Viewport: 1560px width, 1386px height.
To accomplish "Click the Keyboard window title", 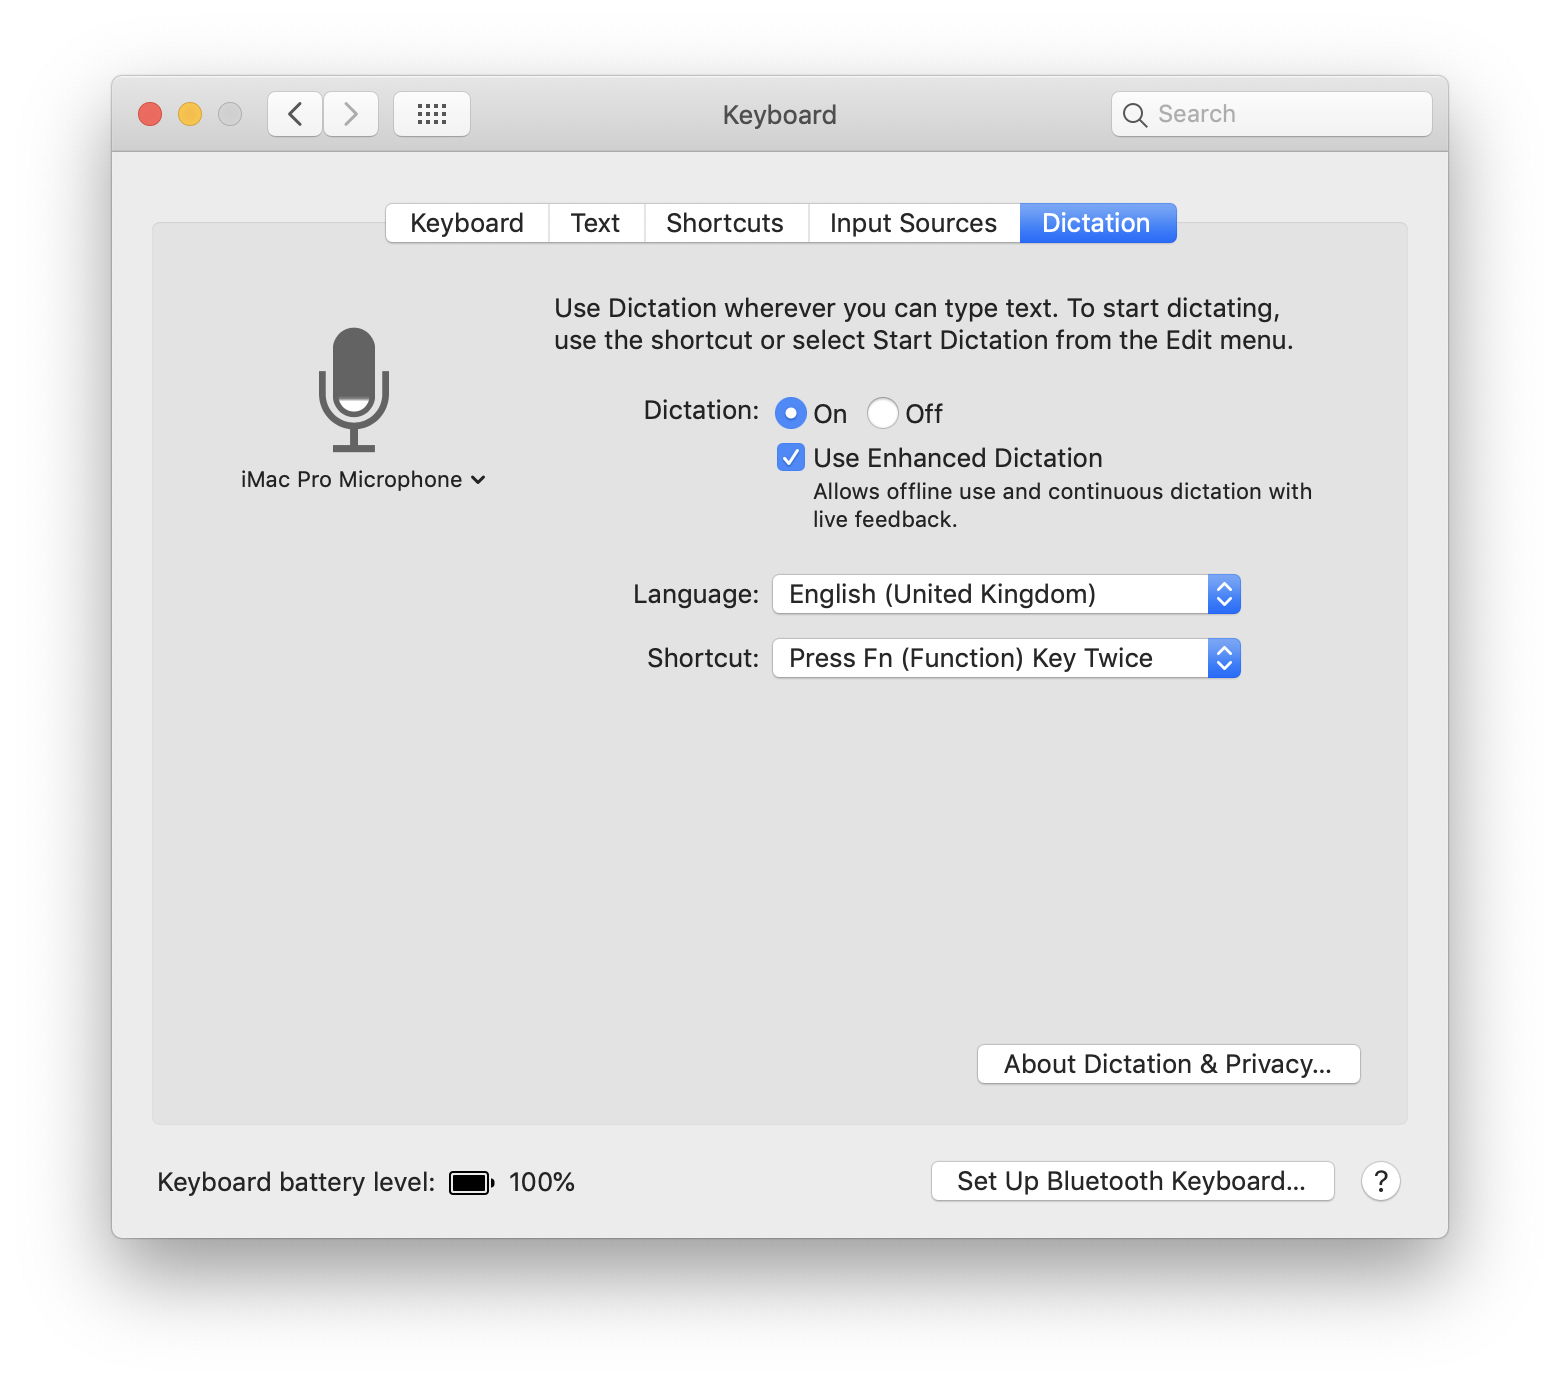I will coord(780,115).
